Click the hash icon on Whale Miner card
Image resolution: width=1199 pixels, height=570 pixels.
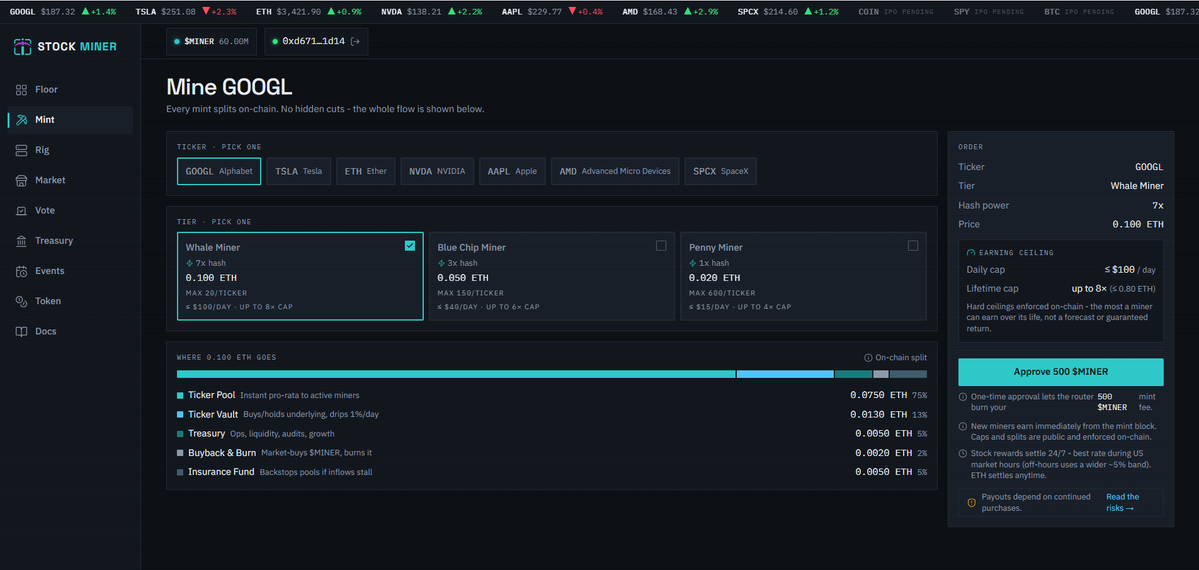tap(189, 263)
